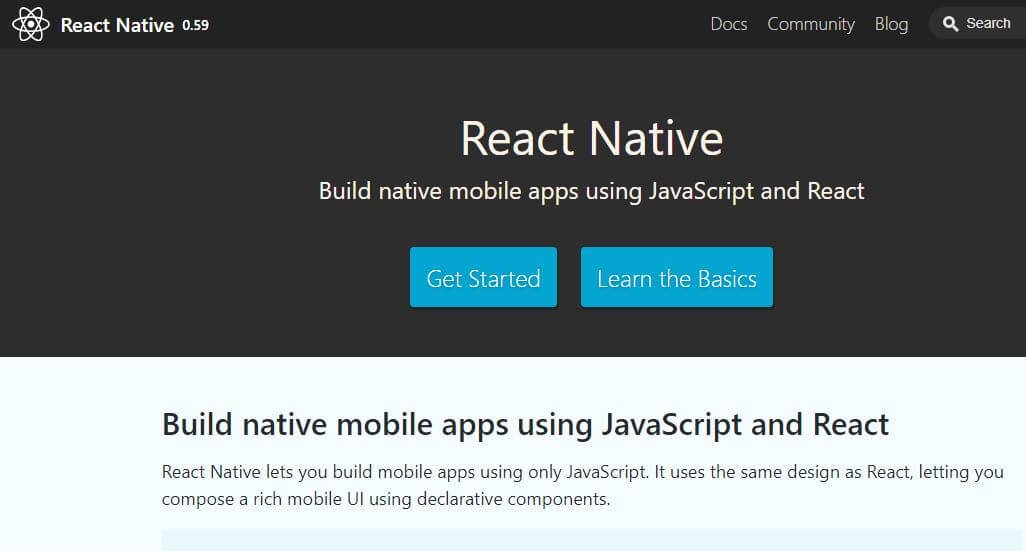Image resolution: width=1026 pixels, height=551 pixels.
Task: Go to the Blog page
Action: [x=891, y=24]
